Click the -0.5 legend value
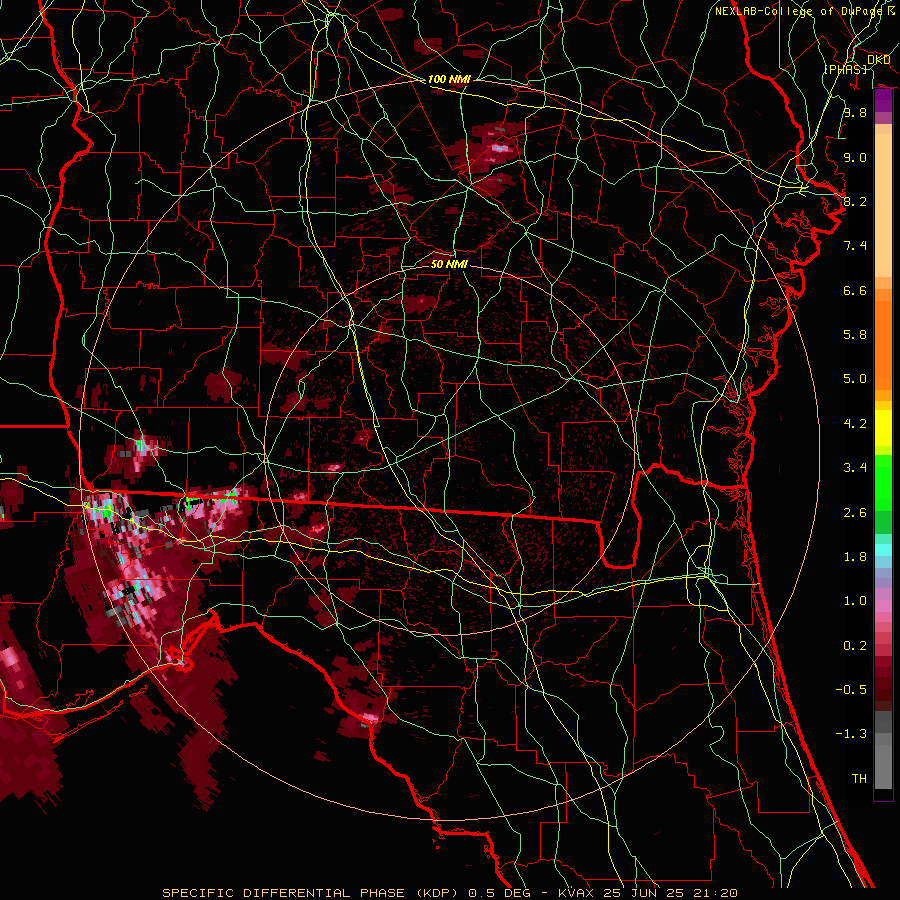This screenshot has height=900, width=900. (x=851, y=689)
